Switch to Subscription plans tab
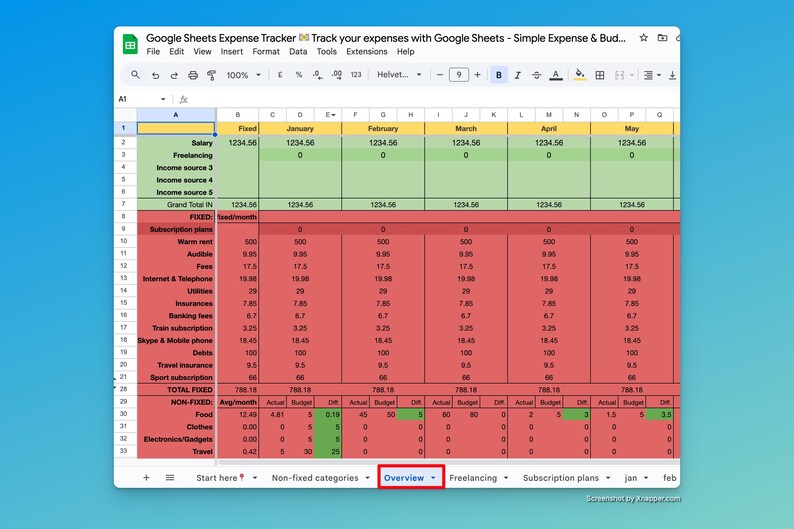This screenshot has width=794, height=529. click(561, 477)
